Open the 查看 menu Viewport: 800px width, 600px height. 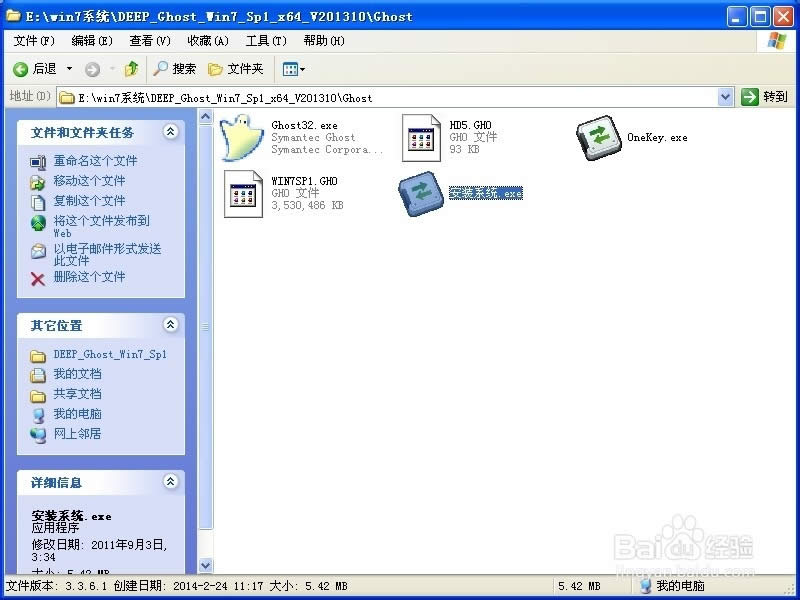pos(148,41)
